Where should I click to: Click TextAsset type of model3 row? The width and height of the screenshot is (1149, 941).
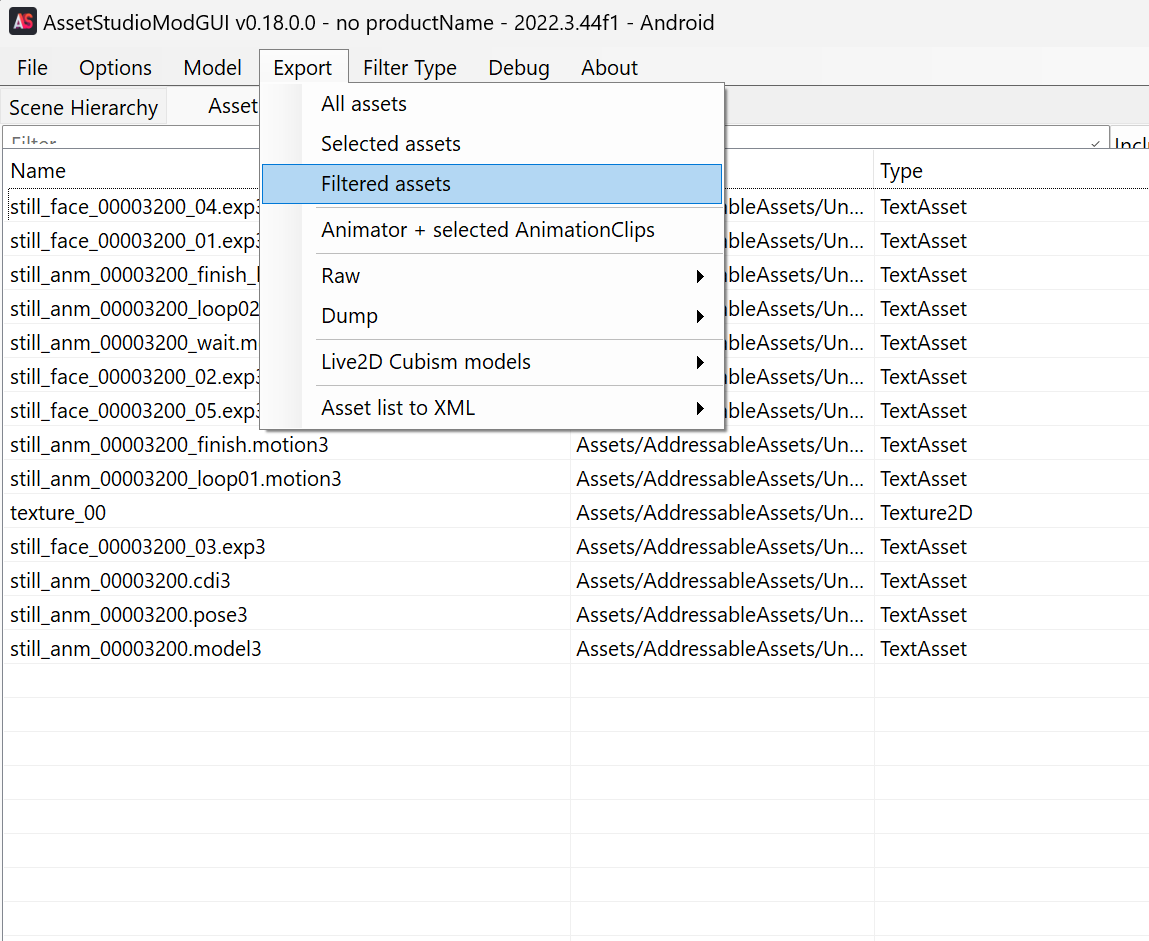[x=923, y=649]
